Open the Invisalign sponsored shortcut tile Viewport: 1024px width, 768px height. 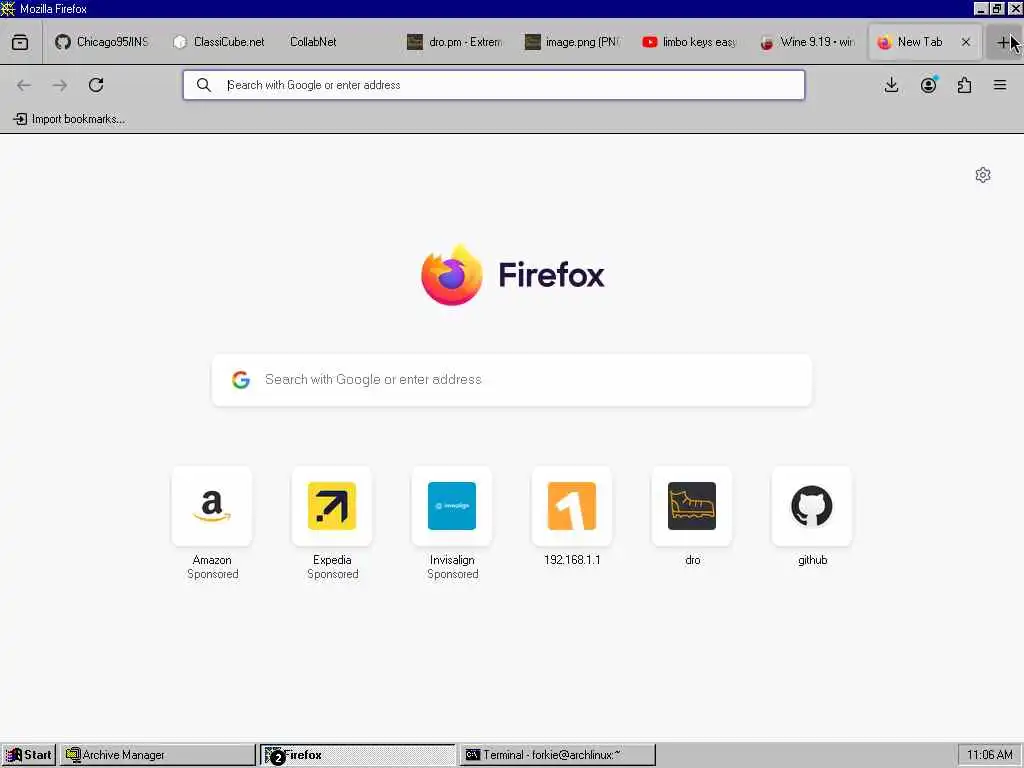(x=452, y=506)
